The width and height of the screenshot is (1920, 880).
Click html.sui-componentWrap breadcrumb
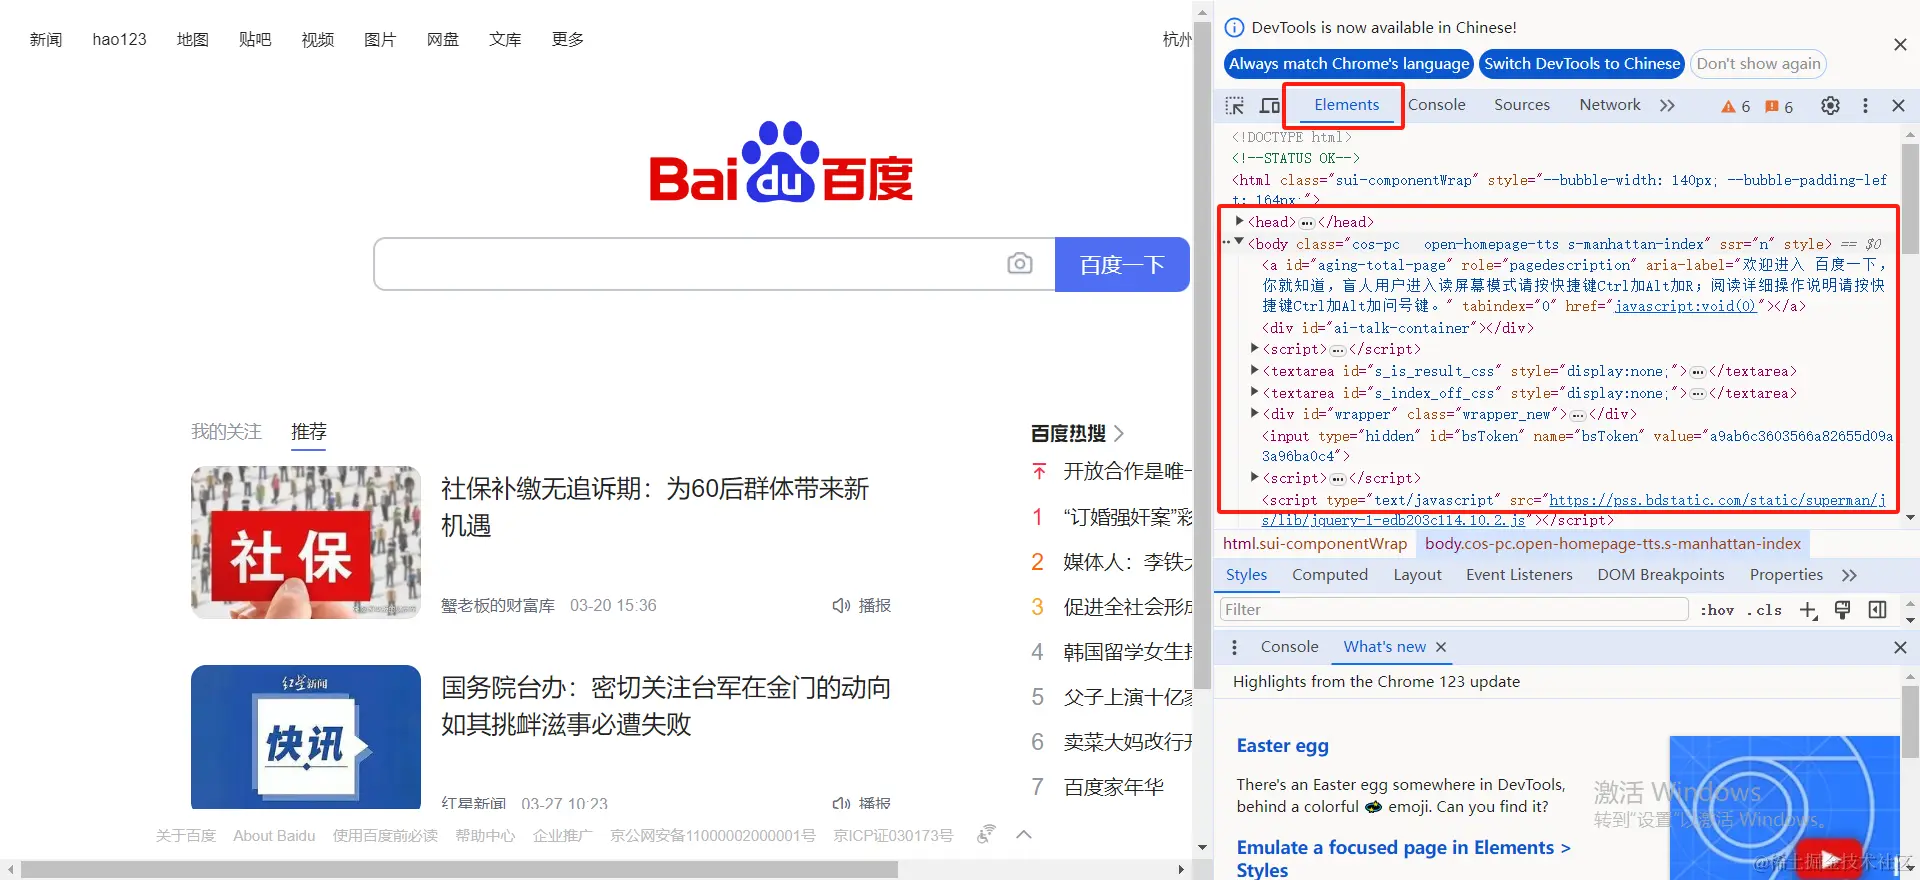coord(1314,544)
